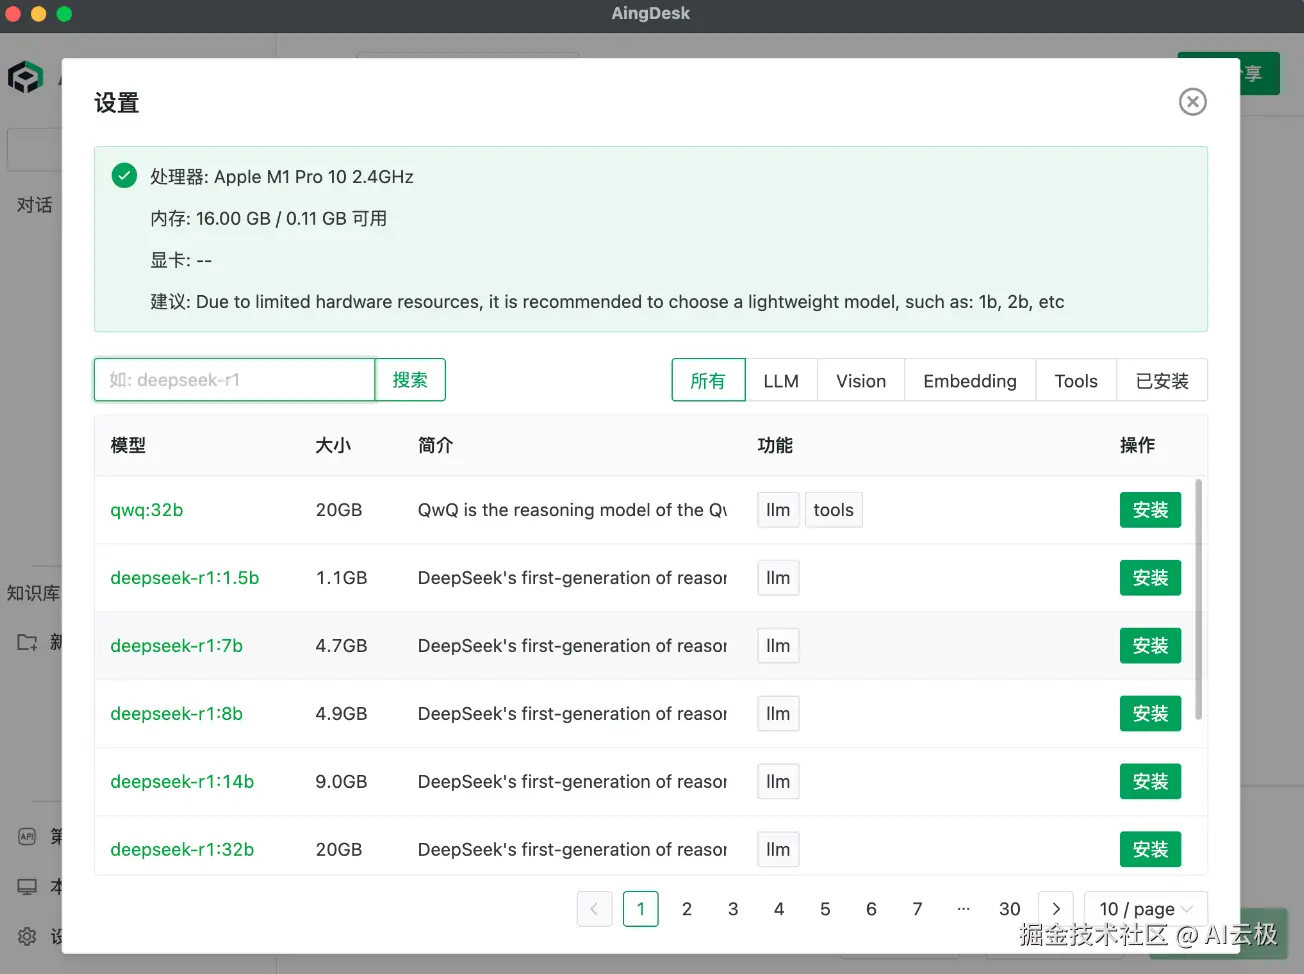The width and height of the screenshot is (1304, 974).
Task: Select page 1 in pagination
Action: 641,909
